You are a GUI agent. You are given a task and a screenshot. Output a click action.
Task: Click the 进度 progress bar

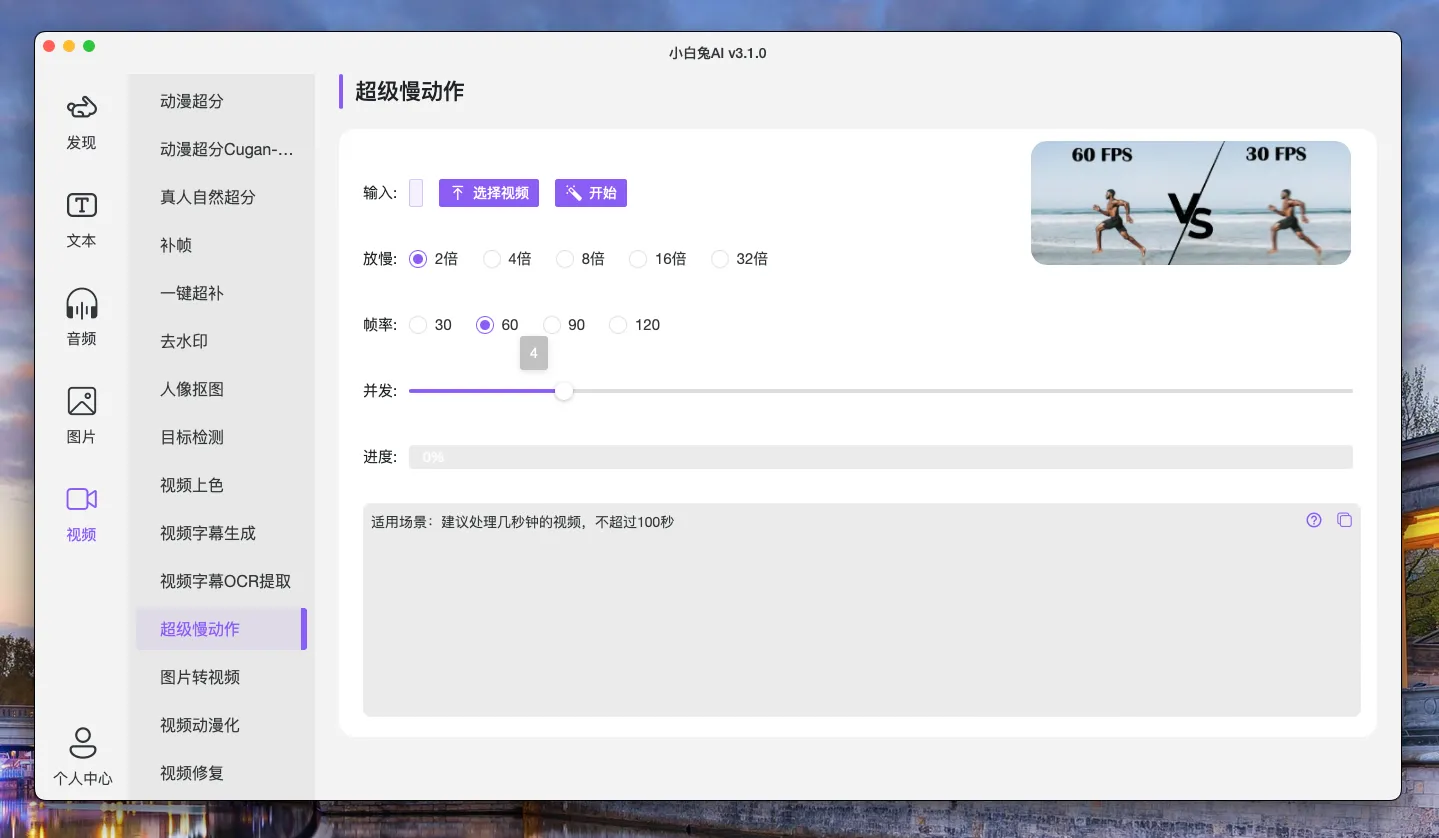(881, 457)
